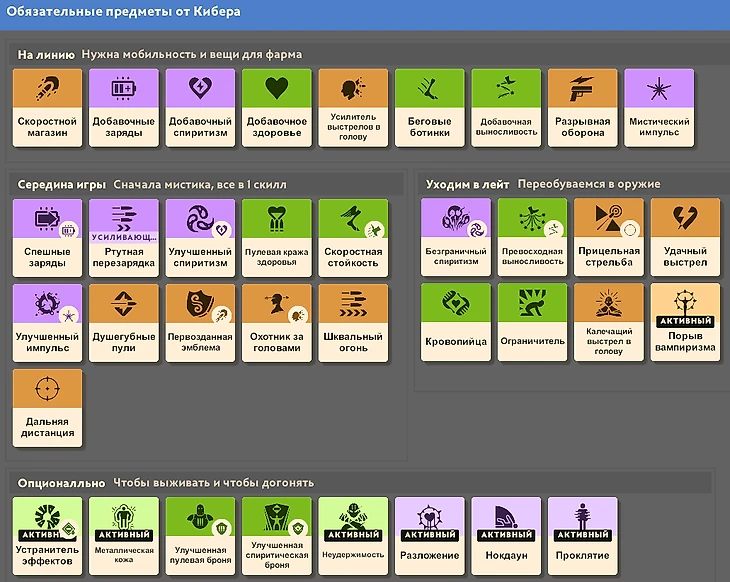
Task: Select Мистический импульс item card
Action: (x=659, y=108)
